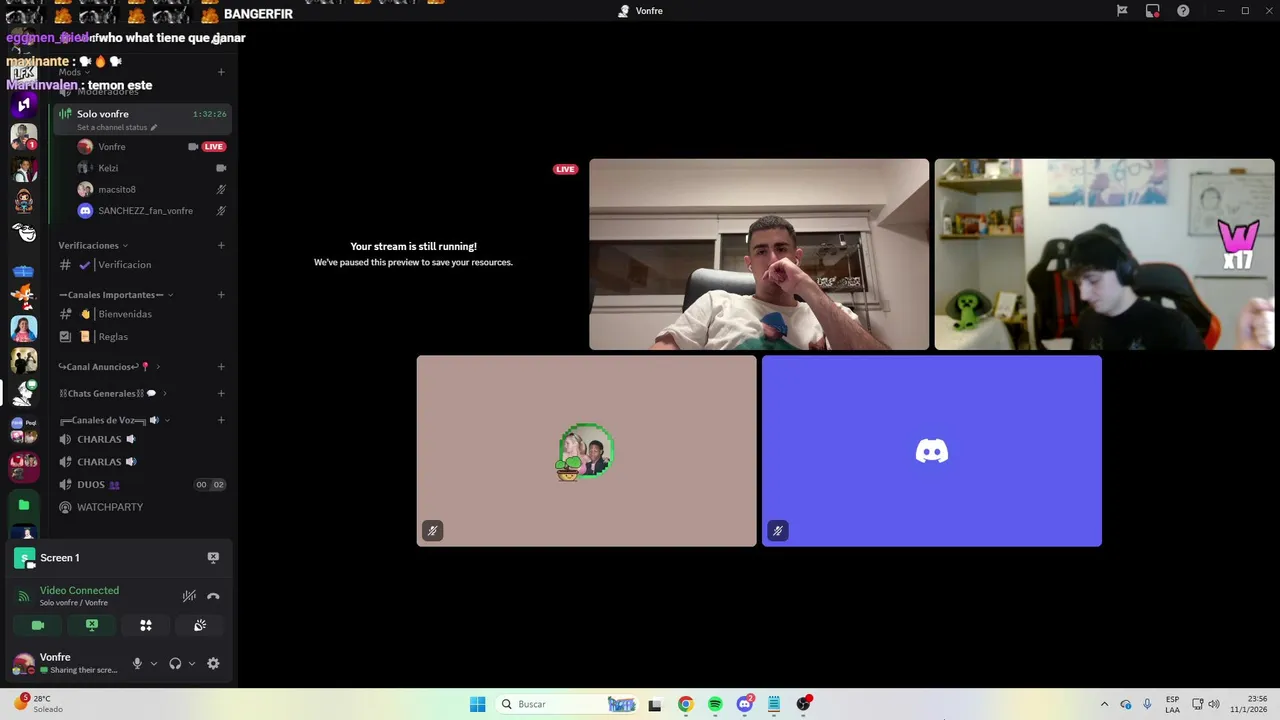Screen dimensions: 1280x720
Task: Collapse the Verificaciones category
Action: [92, 245]
